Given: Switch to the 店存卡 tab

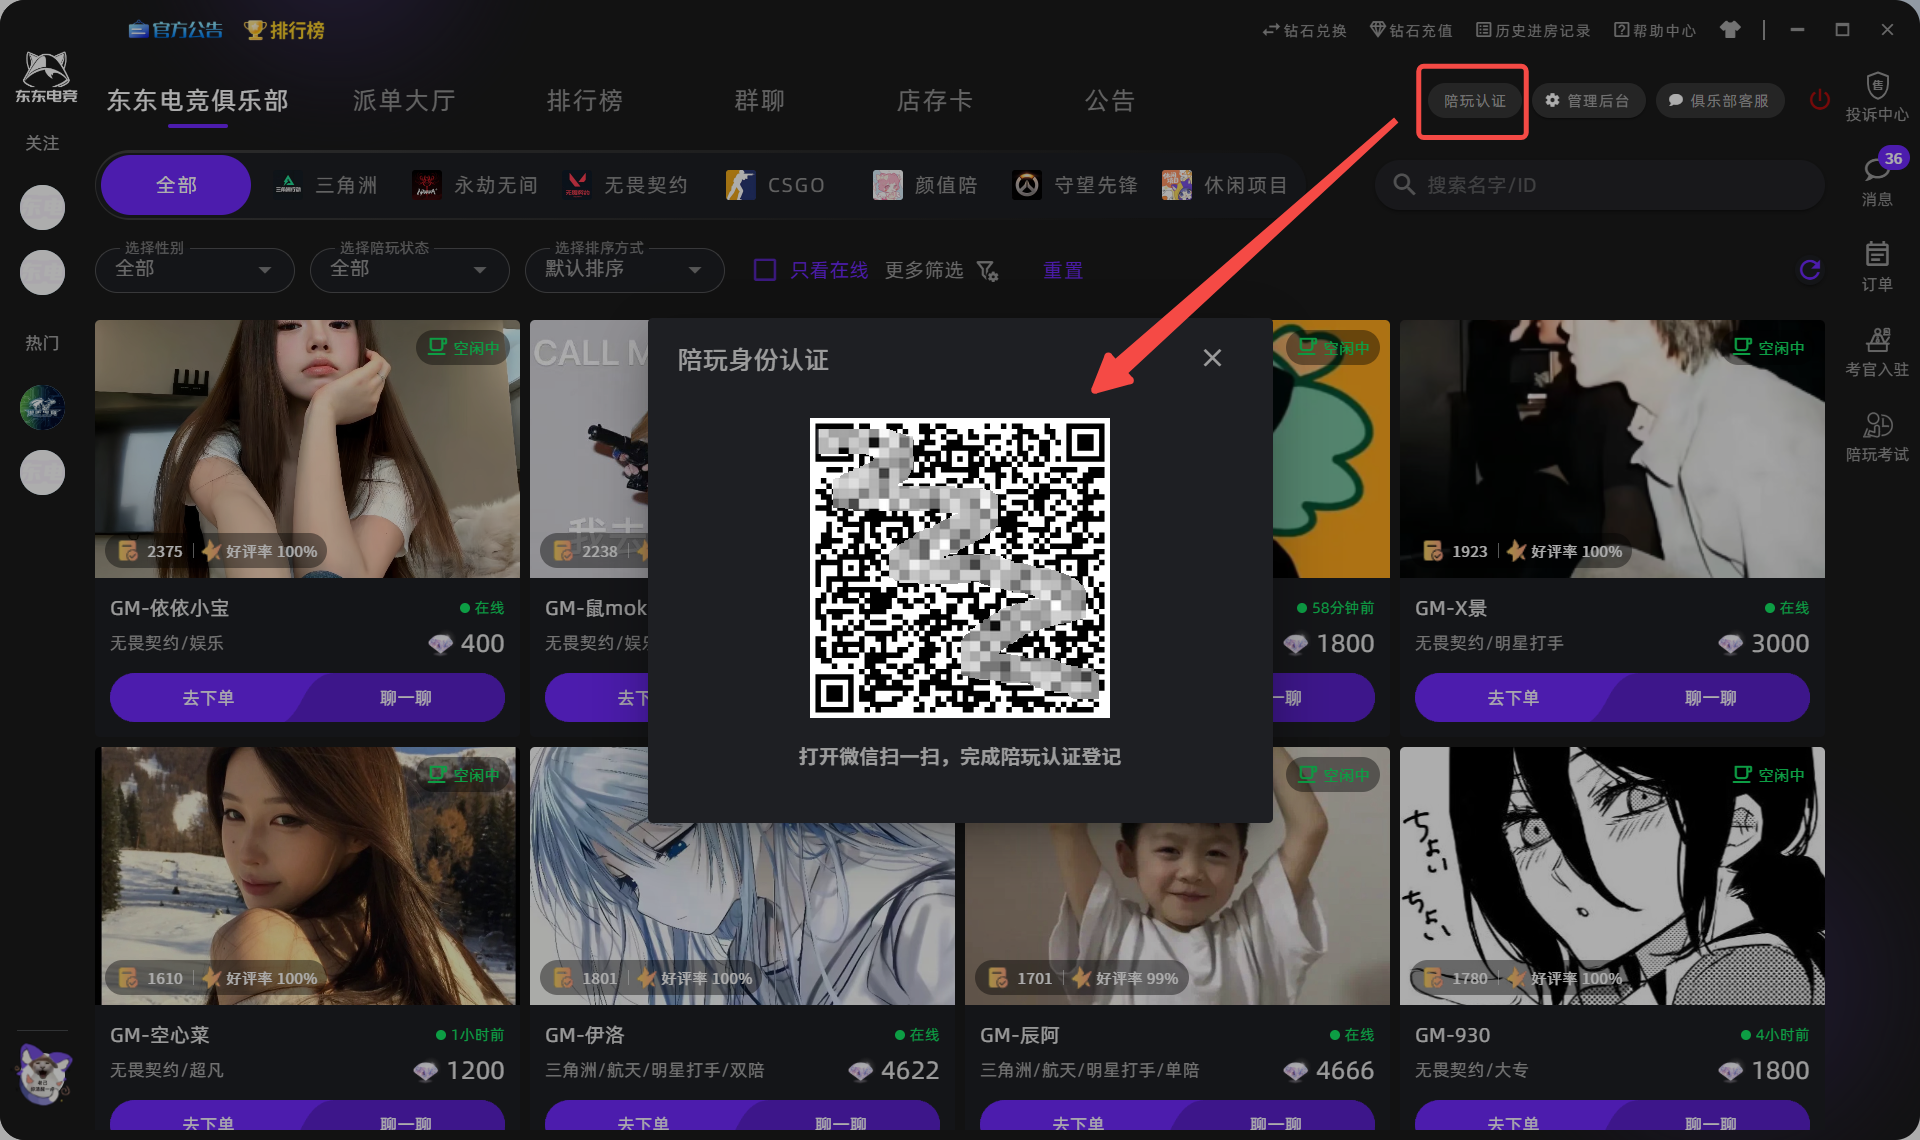Looking at the screenshot, I should [935, 101].
